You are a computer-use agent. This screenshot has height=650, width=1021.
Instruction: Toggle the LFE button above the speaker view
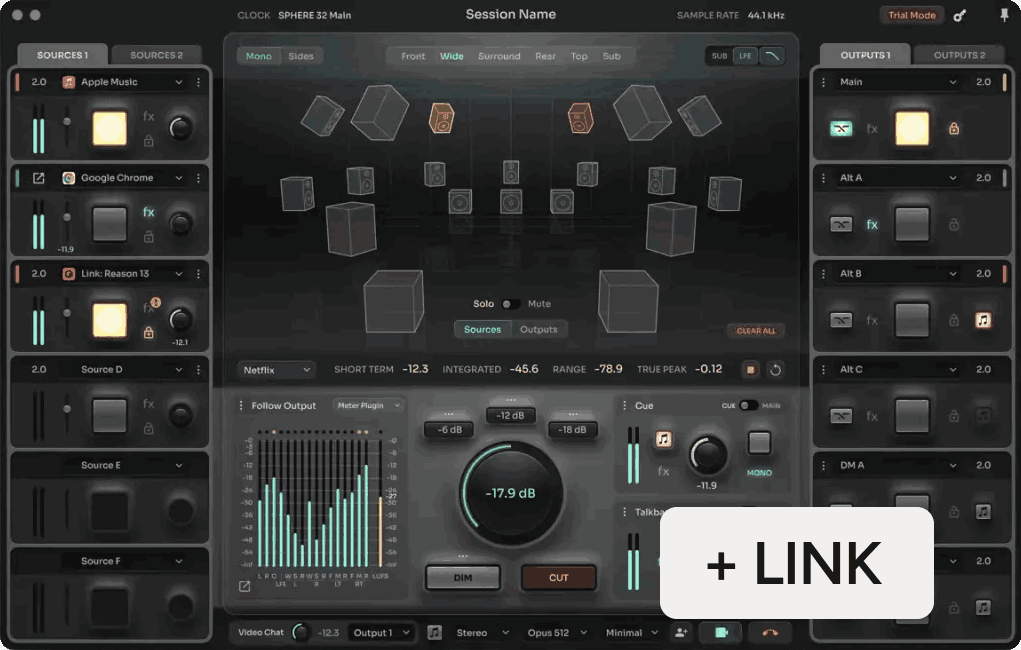743,57
